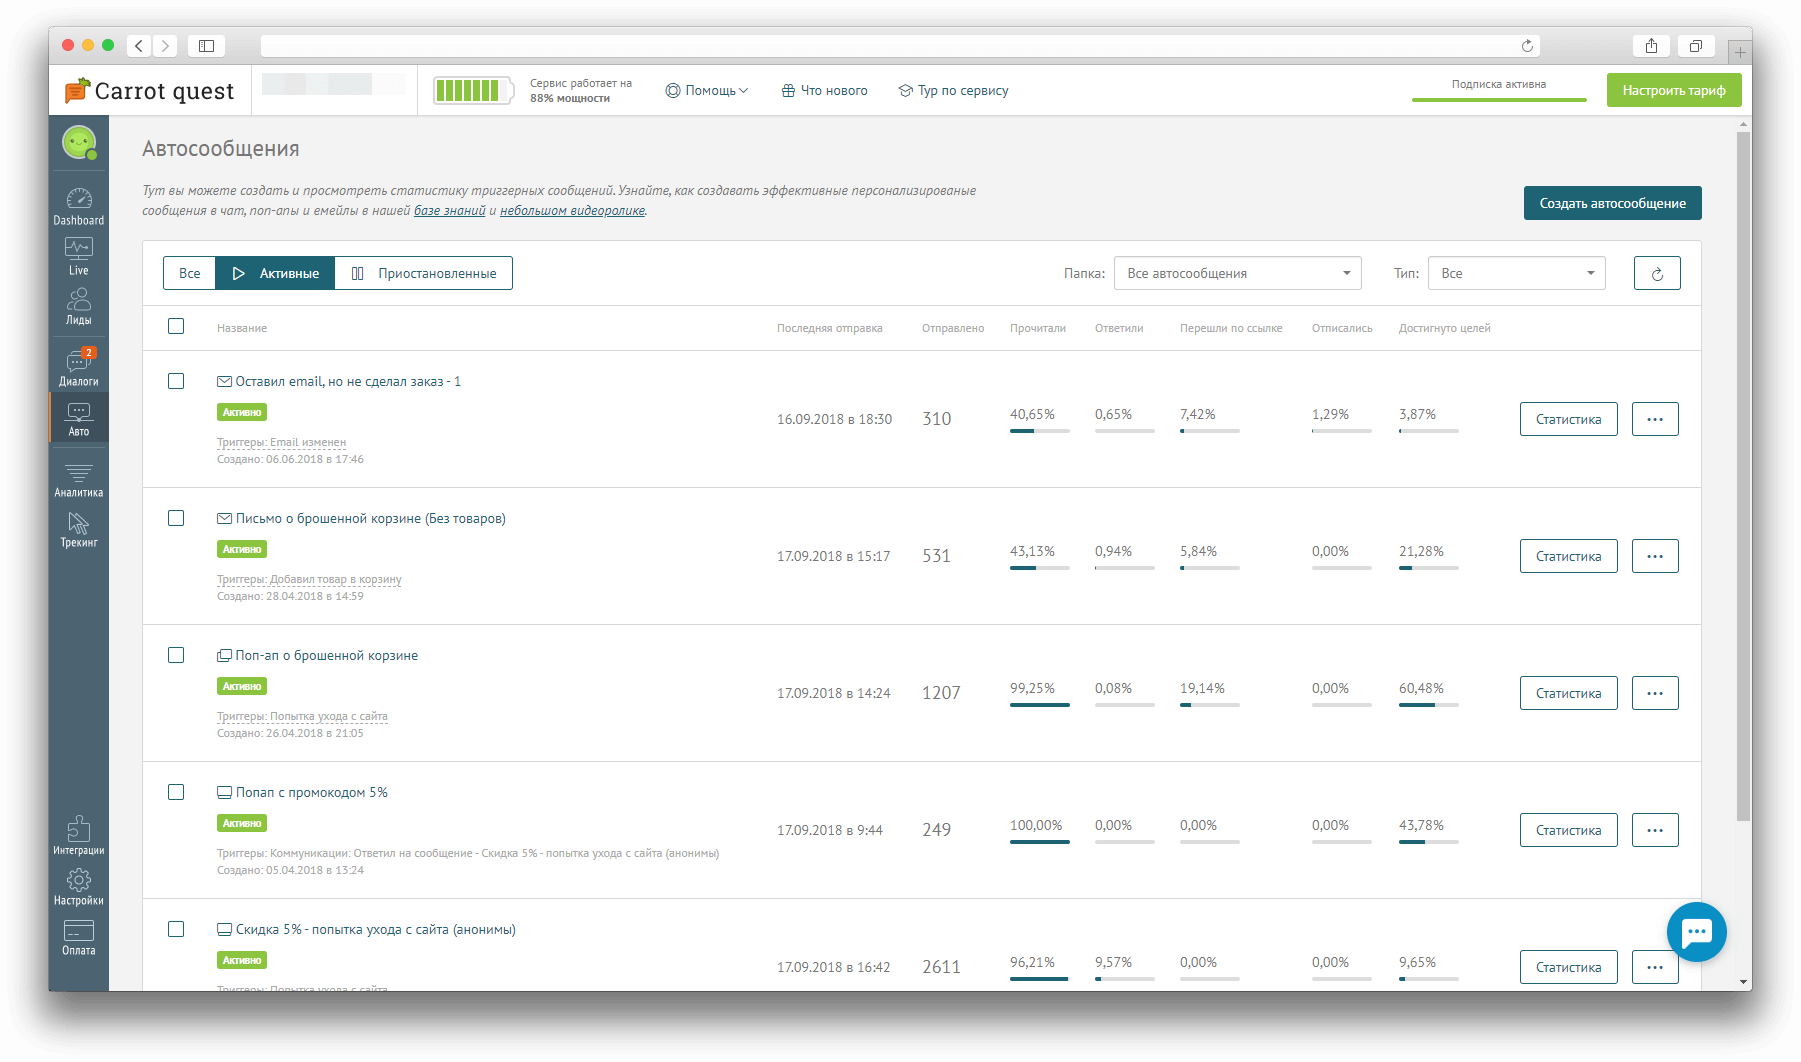The image size is (1801, 1062).
Task: Click 60,48% goals progress bar
Action: 1429,705
